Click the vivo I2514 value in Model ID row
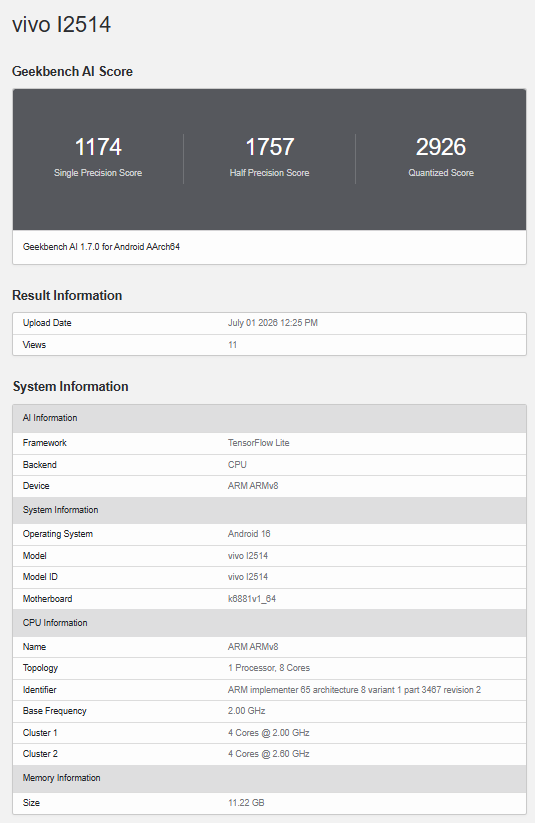 point(248,577)
